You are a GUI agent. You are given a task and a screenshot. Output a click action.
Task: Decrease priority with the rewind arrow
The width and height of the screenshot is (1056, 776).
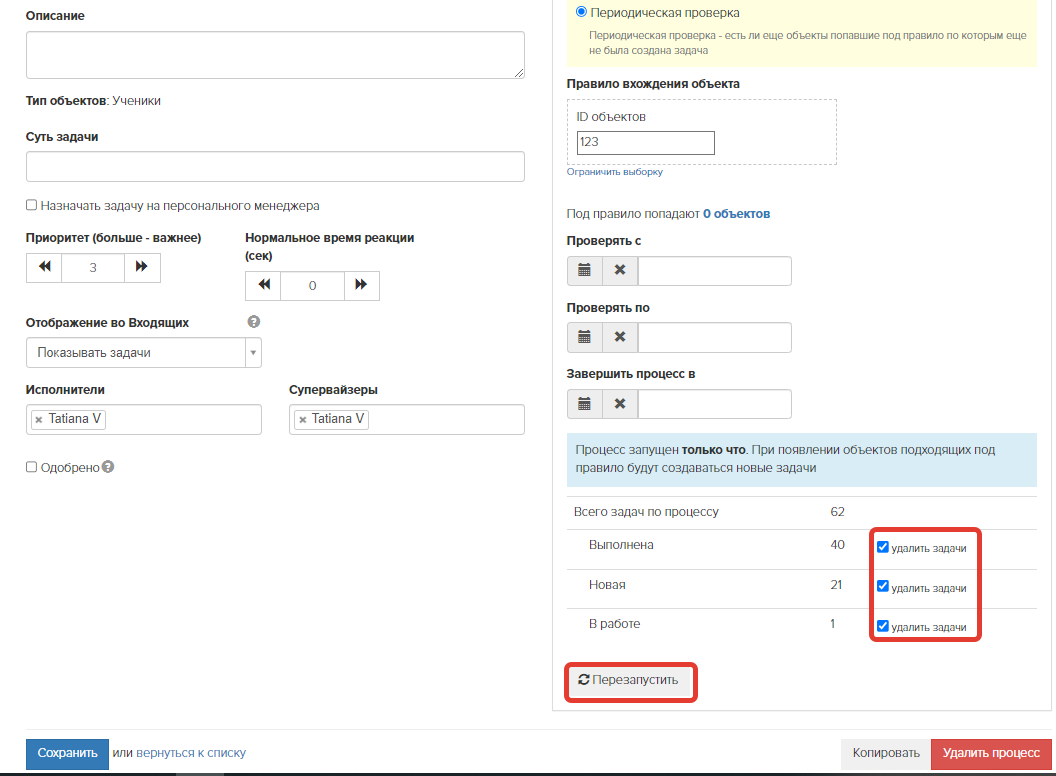[44, 268]
